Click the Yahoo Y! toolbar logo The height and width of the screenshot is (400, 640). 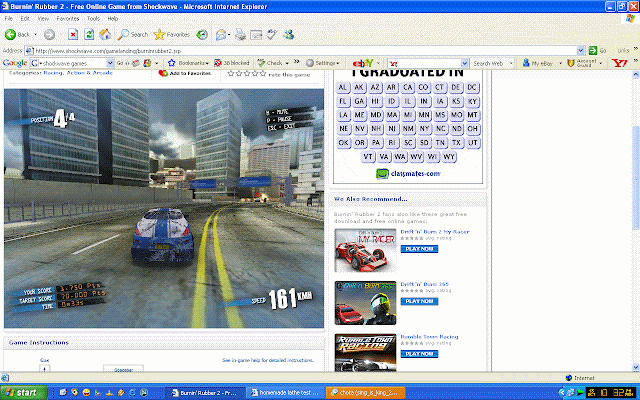(x=619, y=63)
